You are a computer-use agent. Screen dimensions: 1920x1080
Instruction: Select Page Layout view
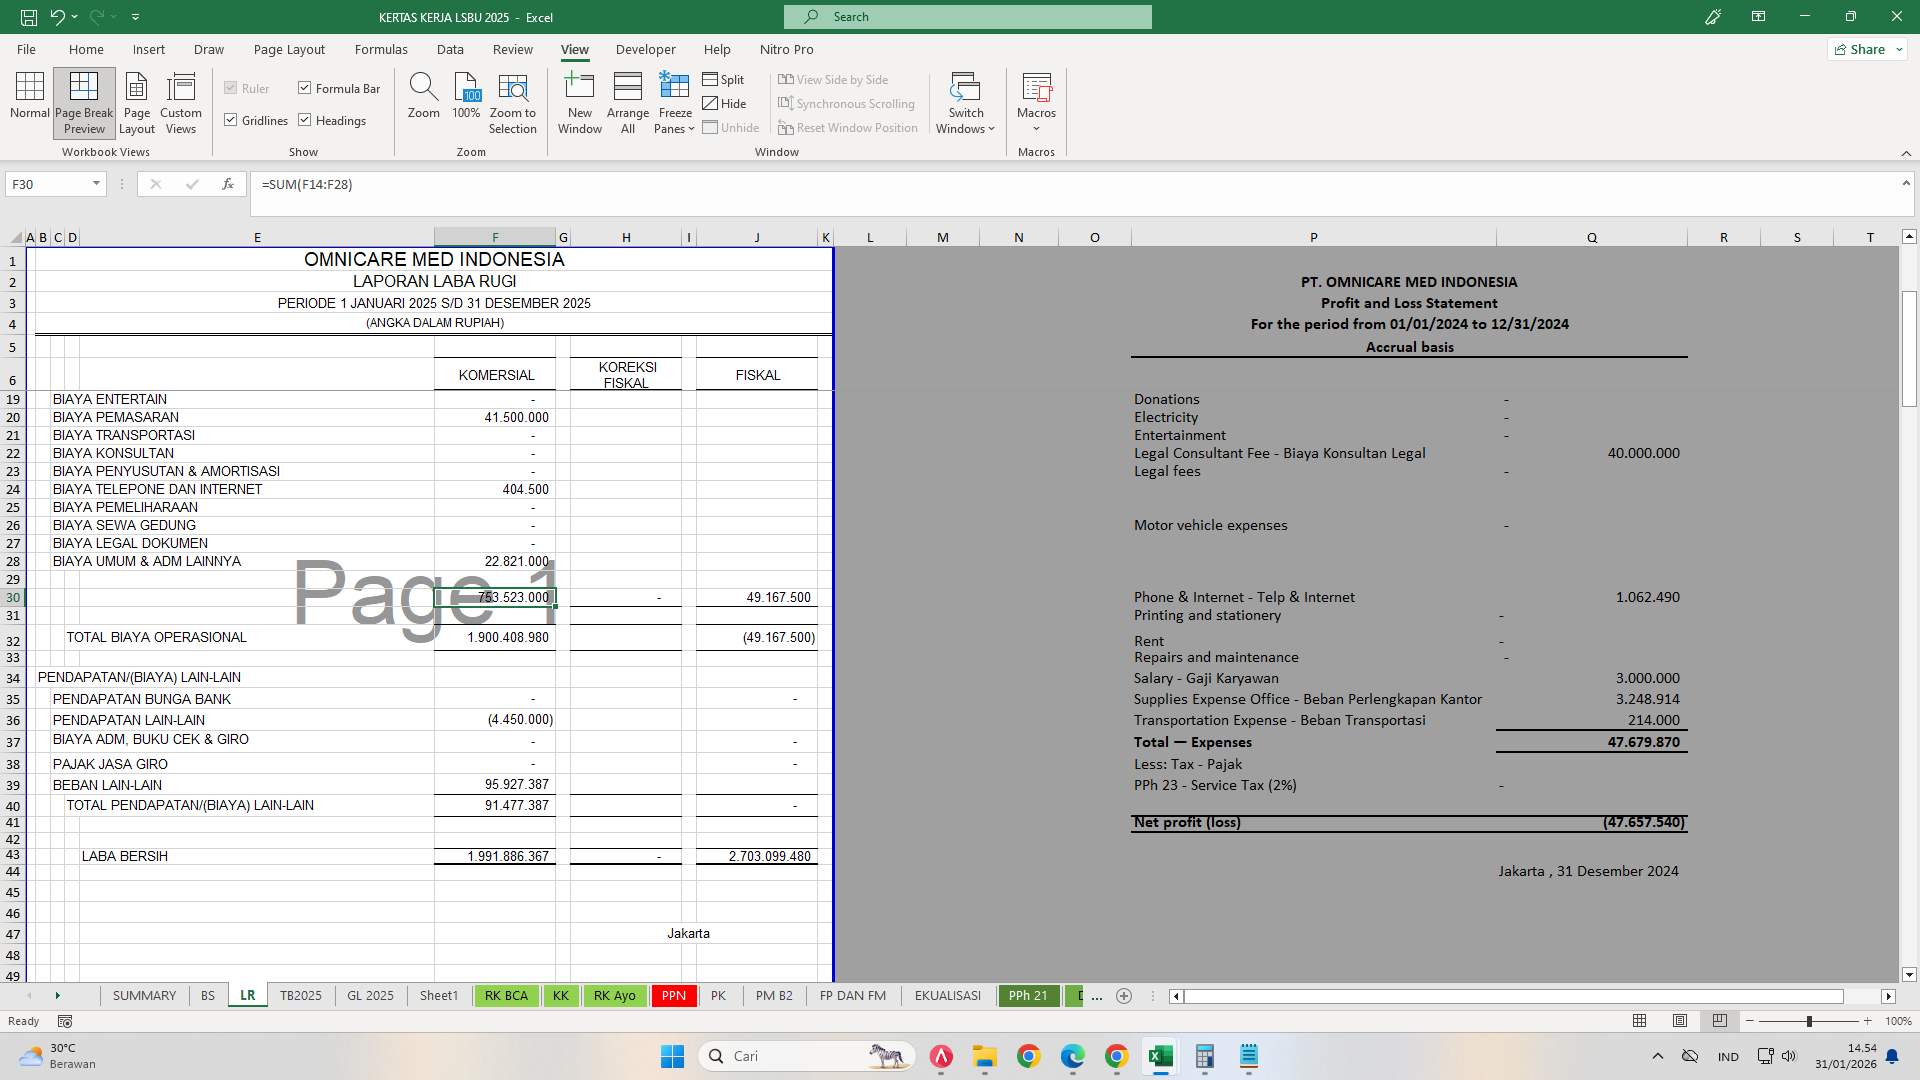pyautogui.click(x=136, y=101)
